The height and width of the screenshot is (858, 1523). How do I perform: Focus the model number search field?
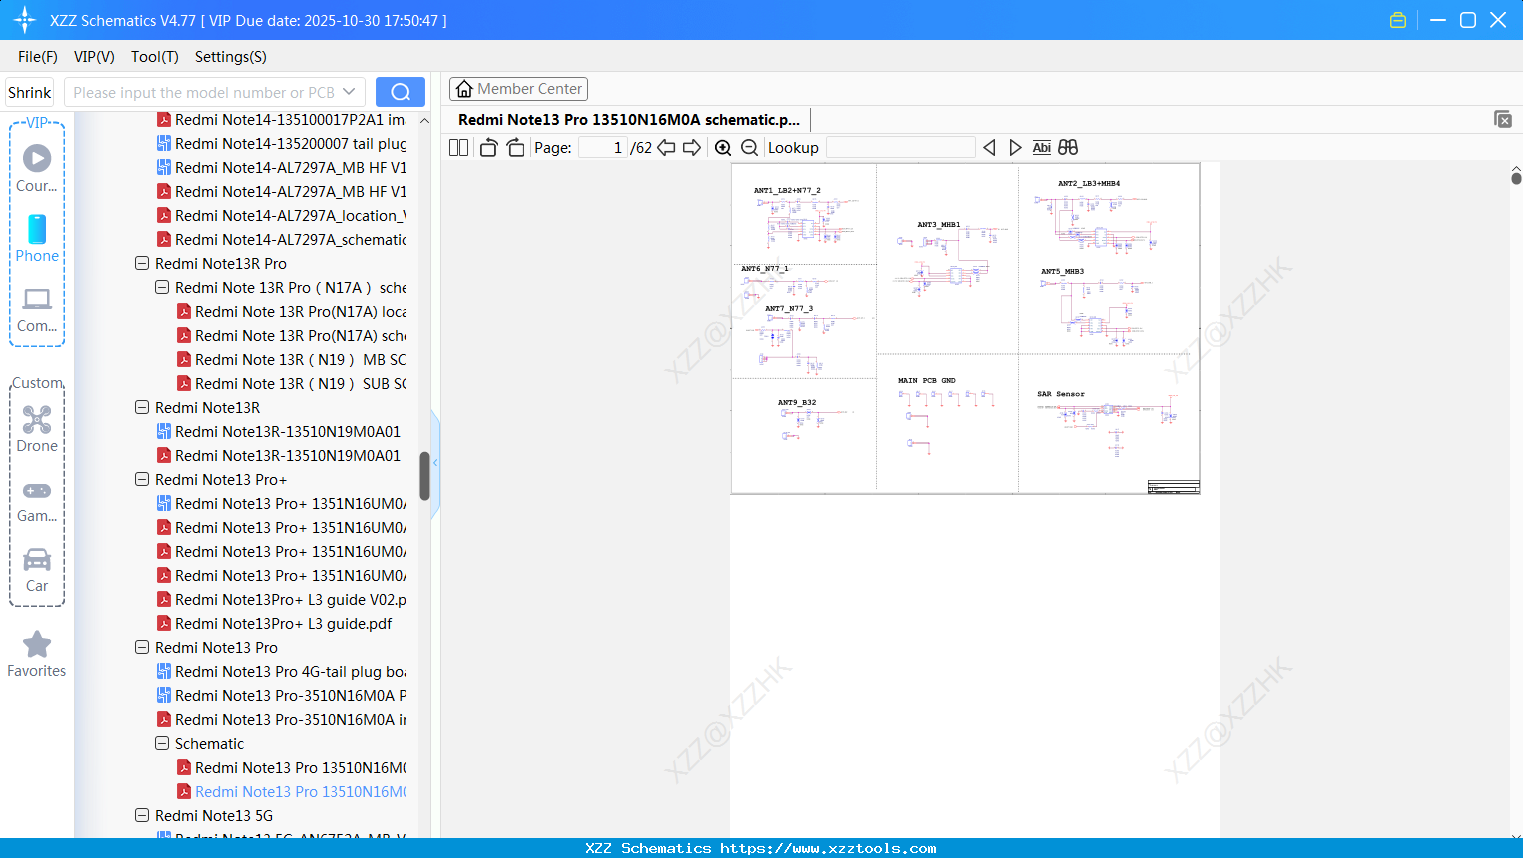click(x=203, y=92)
